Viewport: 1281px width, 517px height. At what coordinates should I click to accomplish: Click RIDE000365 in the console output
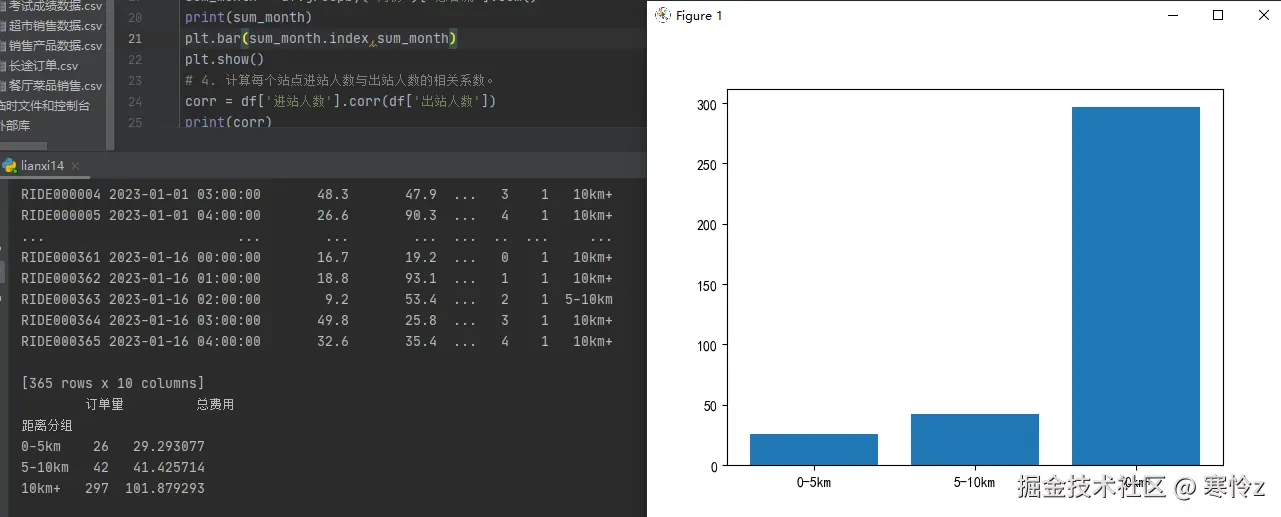[61, 341]
